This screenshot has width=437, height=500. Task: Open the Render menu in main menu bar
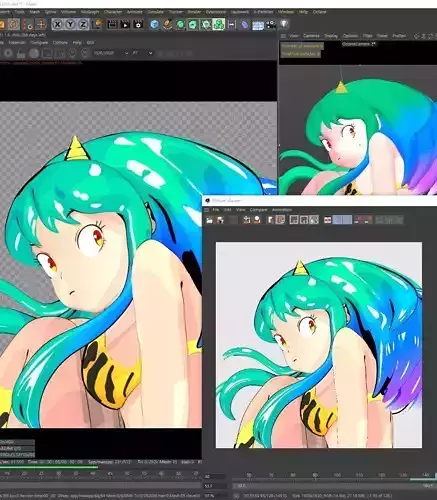(194, 12)
